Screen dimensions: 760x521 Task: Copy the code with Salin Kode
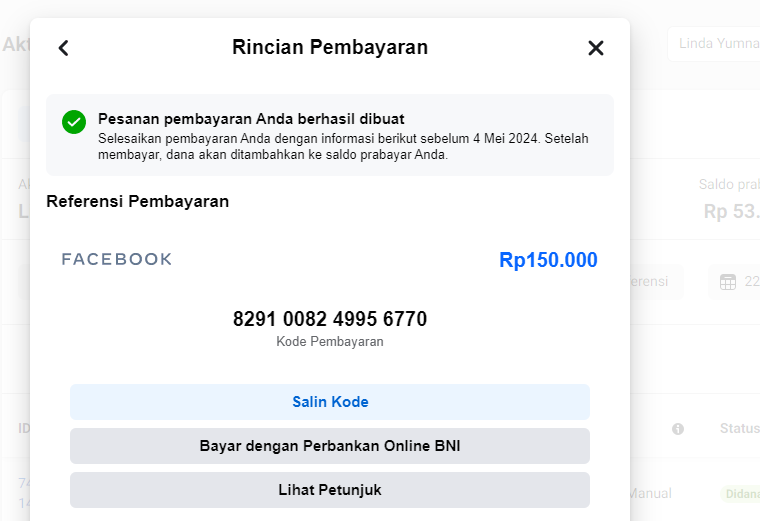(330, 402)
